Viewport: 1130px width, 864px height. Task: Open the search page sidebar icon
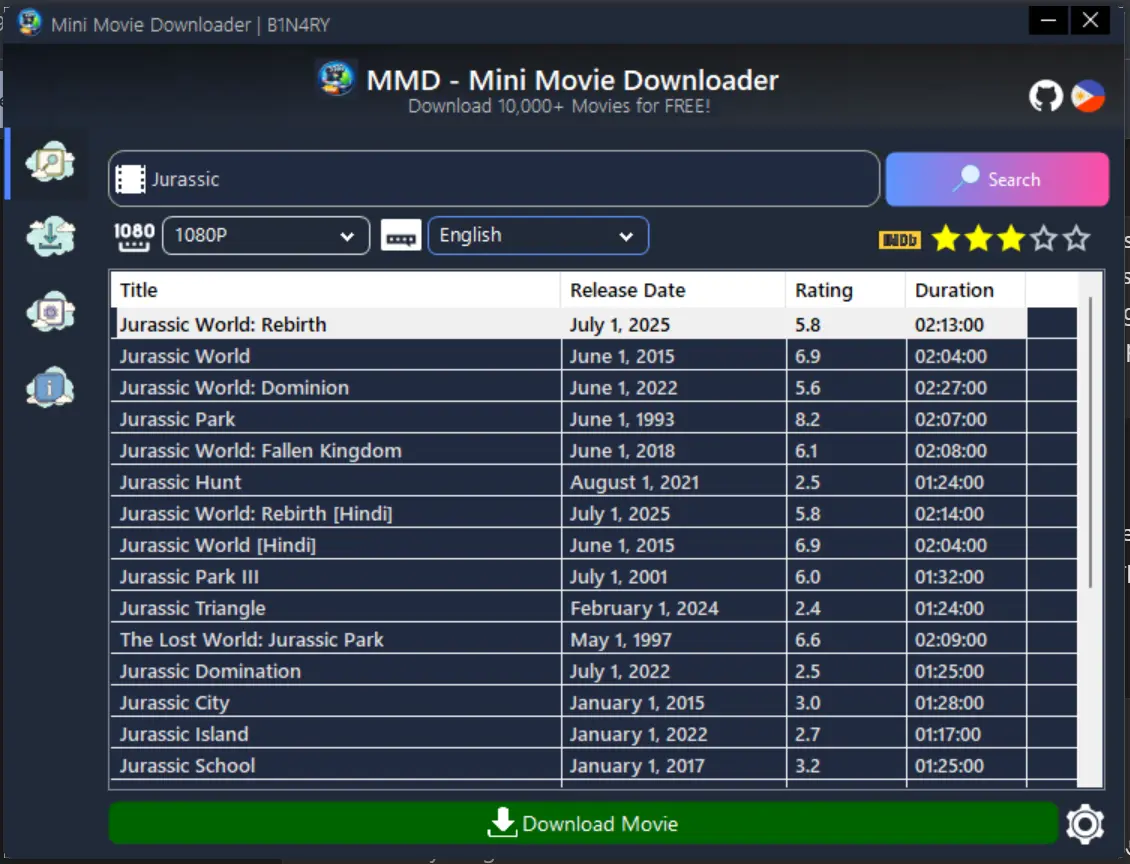(x=50, y=163)
